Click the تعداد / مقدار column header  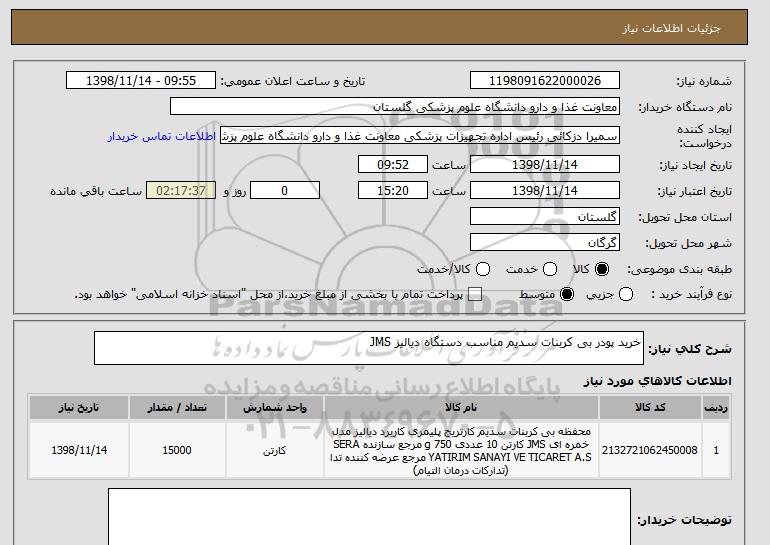pos(177,408)
